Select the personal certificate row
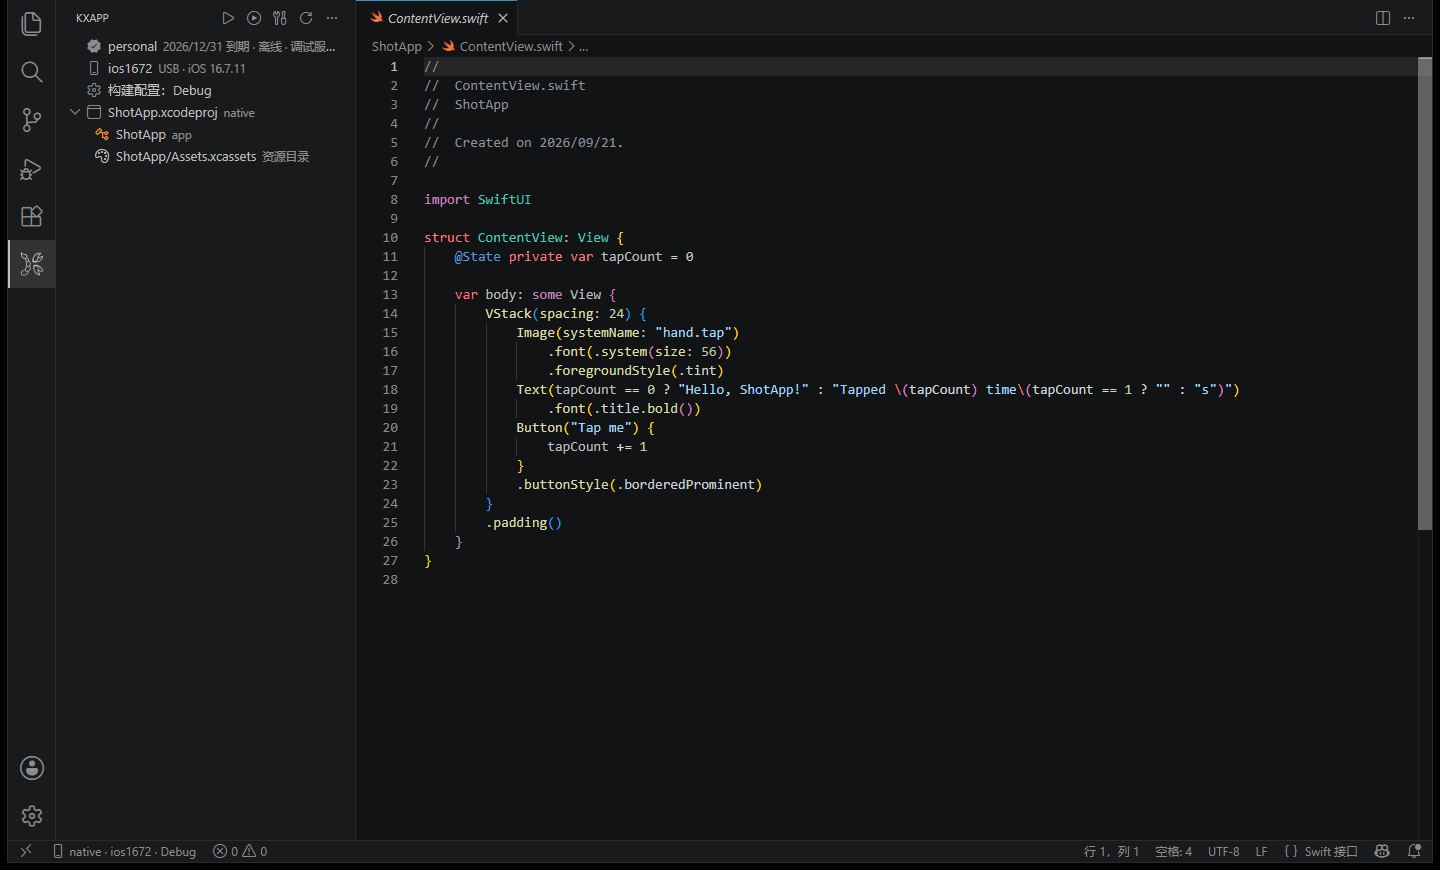Screen dimensions: 1440x870 point(205,46)
